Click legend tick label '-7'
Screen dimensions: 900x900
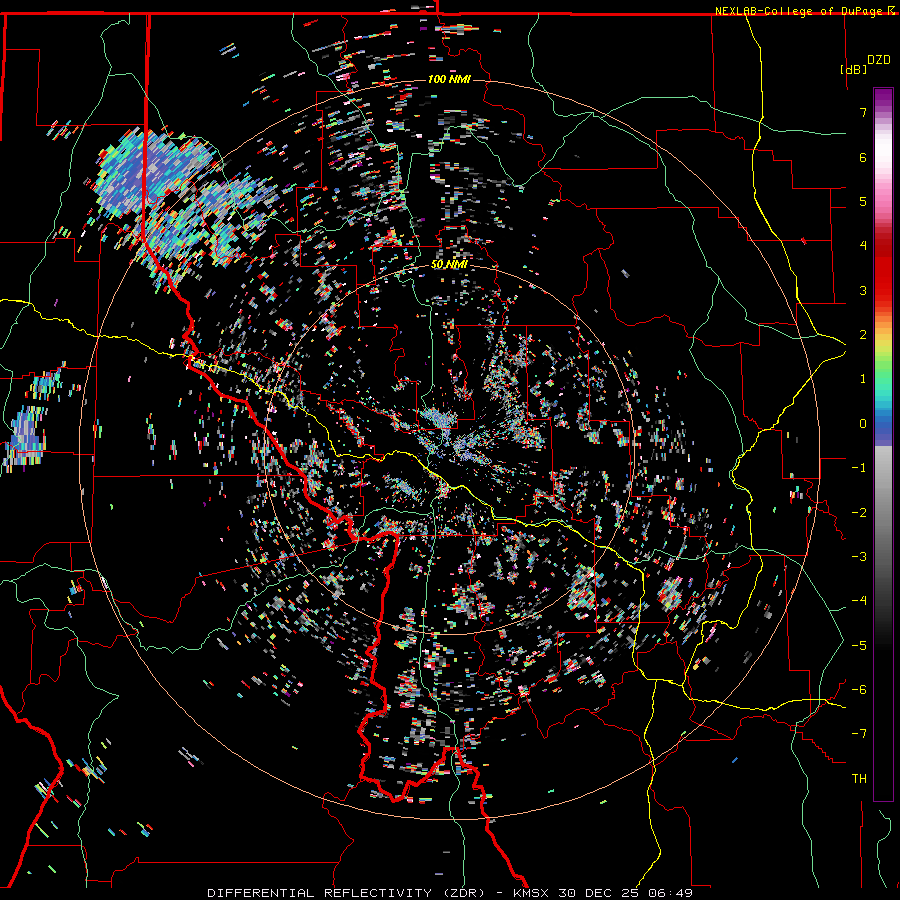[859, 734]
